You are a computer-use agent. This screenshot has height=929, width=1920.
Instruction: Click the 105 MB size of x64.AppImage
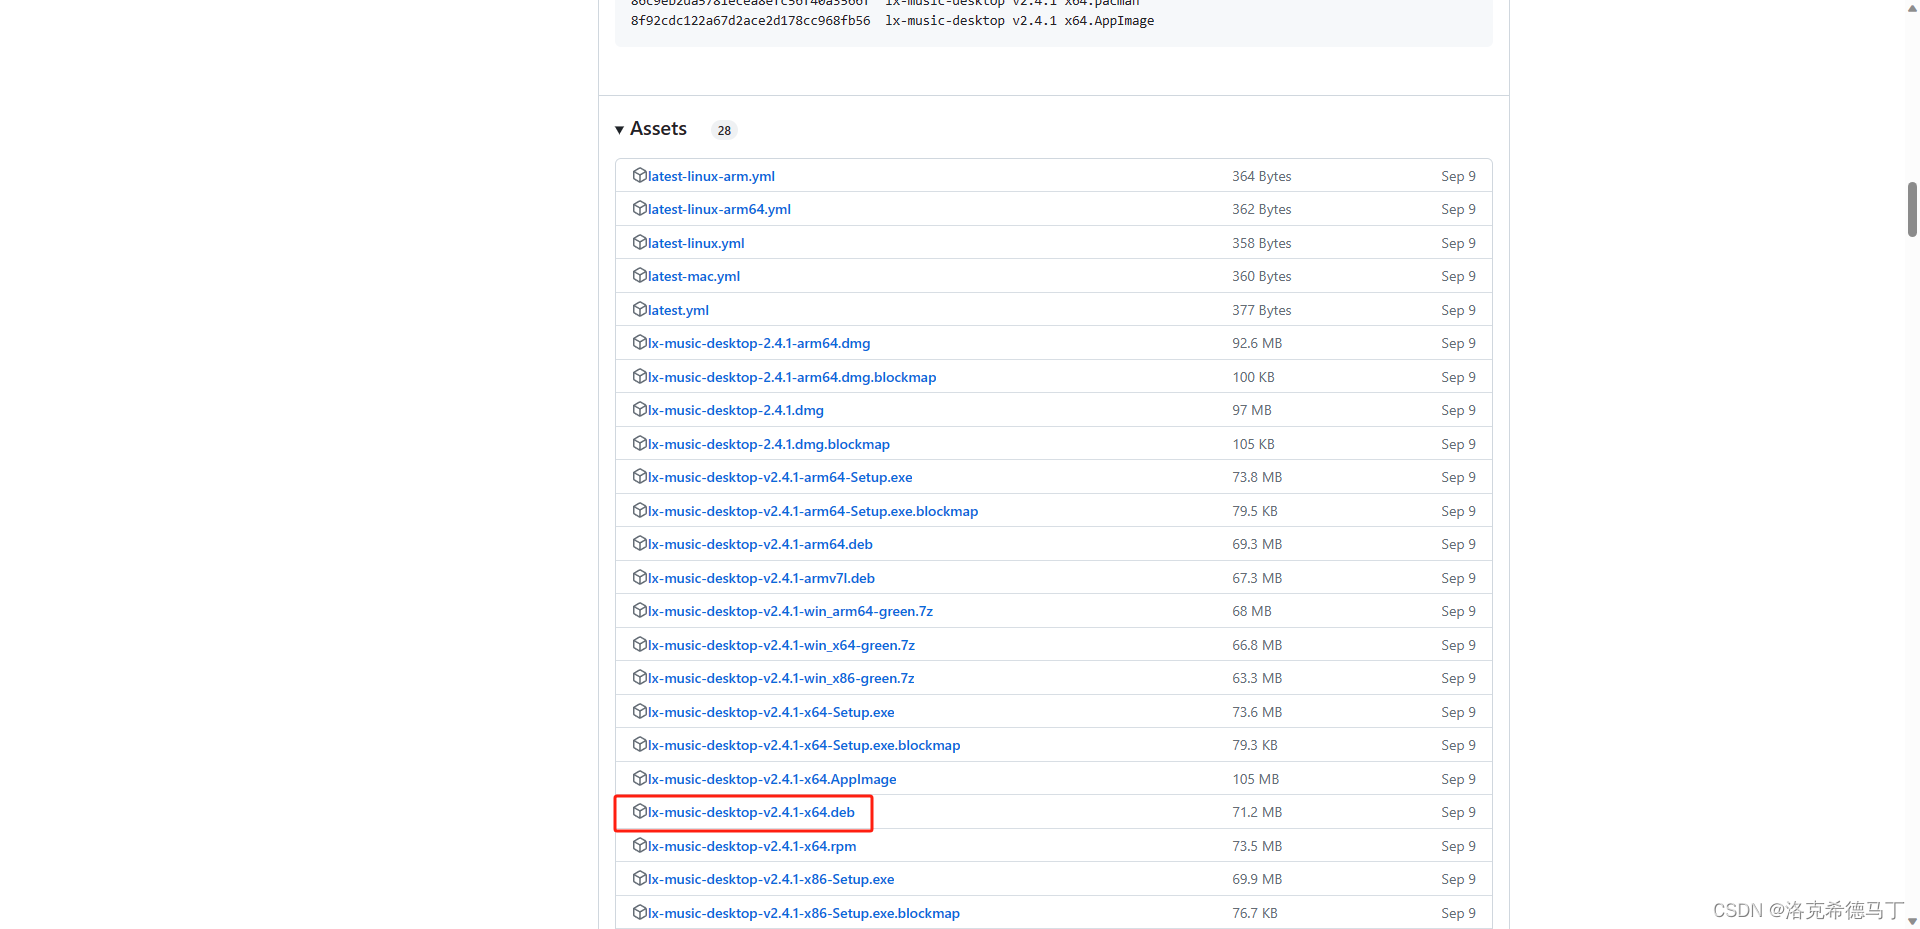pyautogui.click(x=1255, y=779)
